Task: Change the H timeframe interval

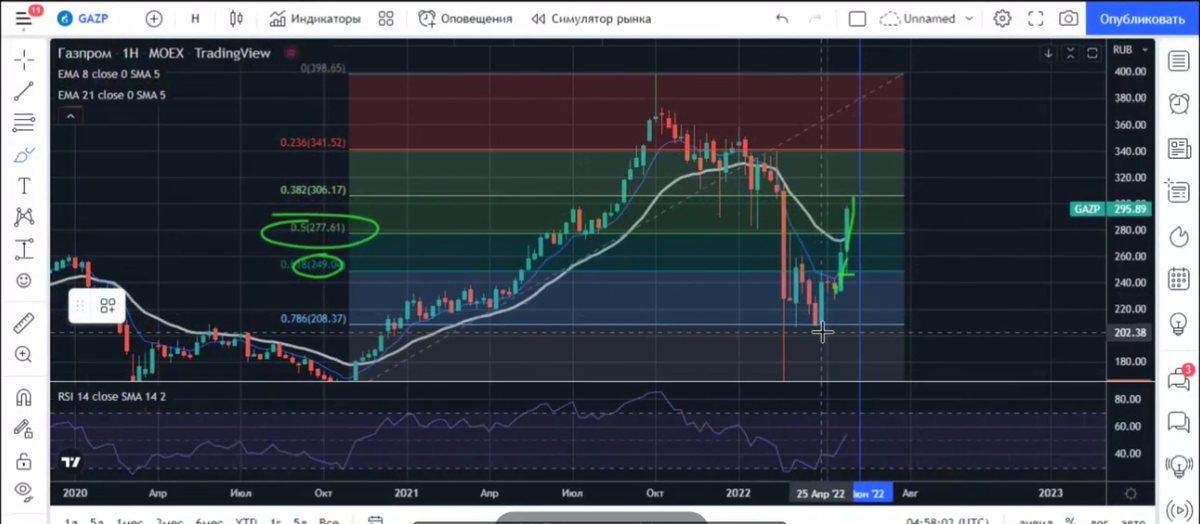Action: pos(195,18)
